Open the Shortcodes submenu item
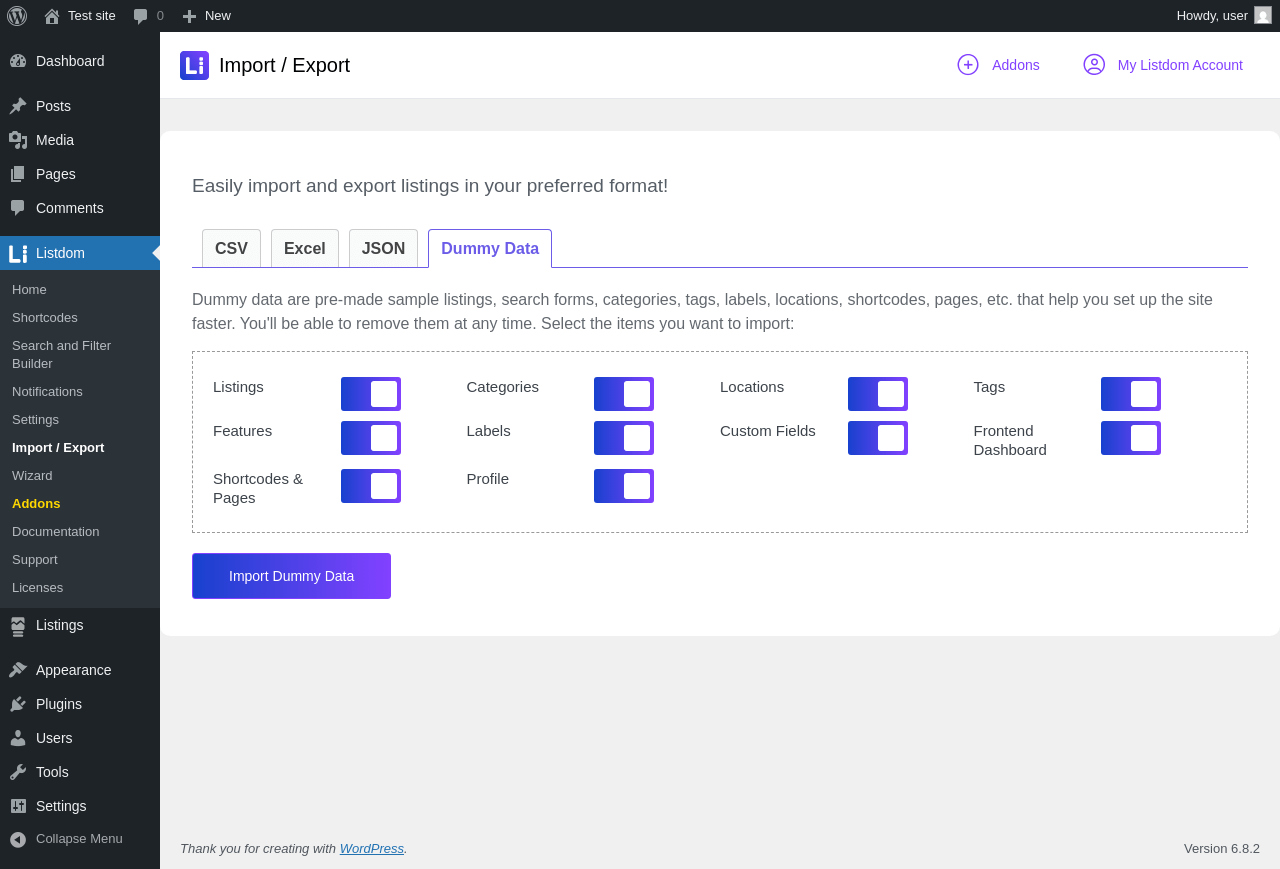 coord(80,318)
